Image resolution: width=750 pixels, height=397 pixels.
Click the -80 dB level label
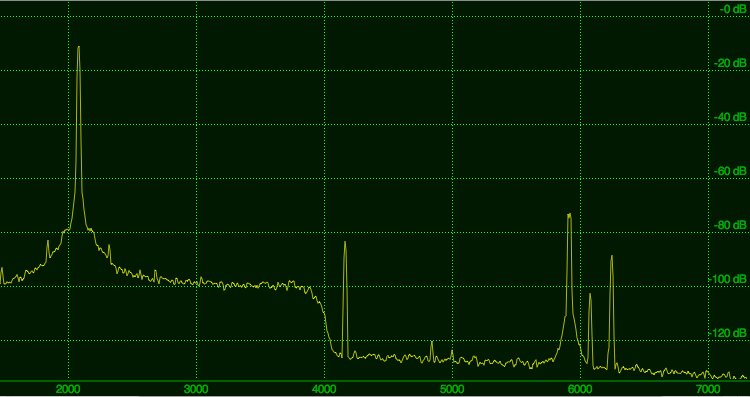pos(730,225)
